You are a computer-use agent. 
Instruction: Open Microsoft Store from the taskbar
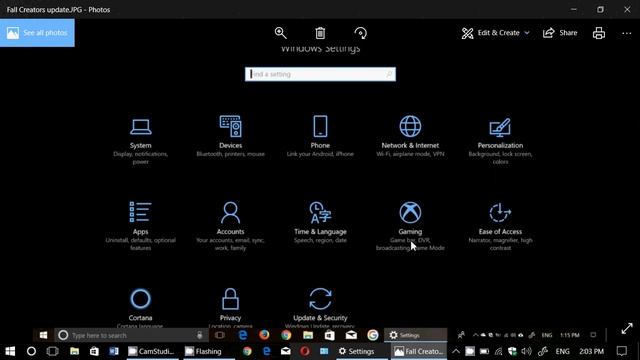[94, 351]
